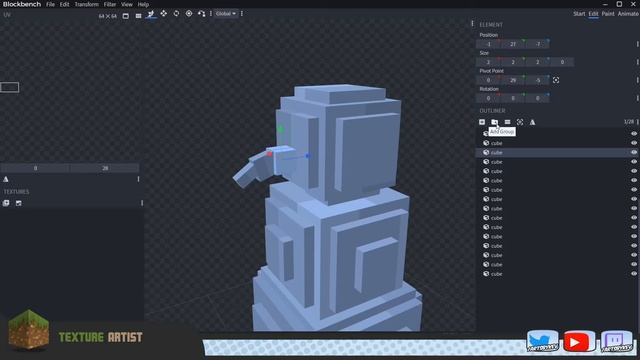Click the blue Z-axis gizmo handle
The height and width of the screenshot is (360, 640).
pyautogui.click(x=308, y=156)
